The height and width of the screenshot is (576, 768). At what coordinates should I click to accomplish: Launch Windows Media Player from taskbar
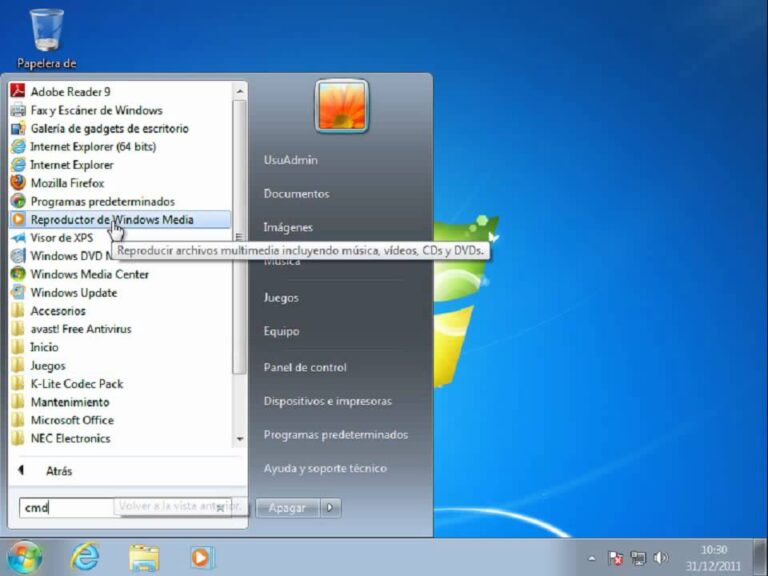coord(202,558)
